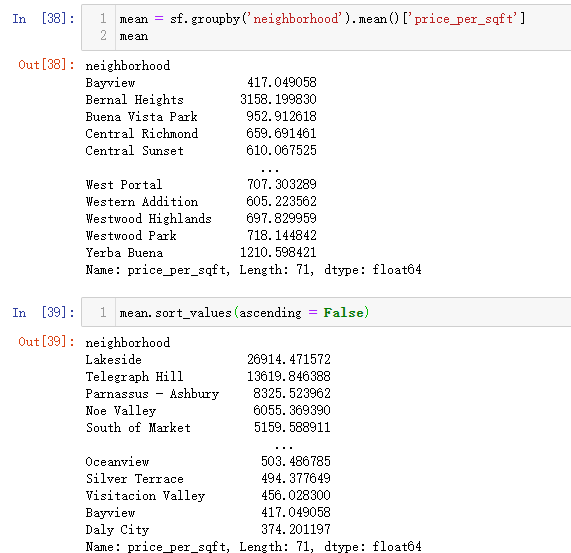Click the 'West Portal' row label
571x553 pixels.
tap(124, 185)
